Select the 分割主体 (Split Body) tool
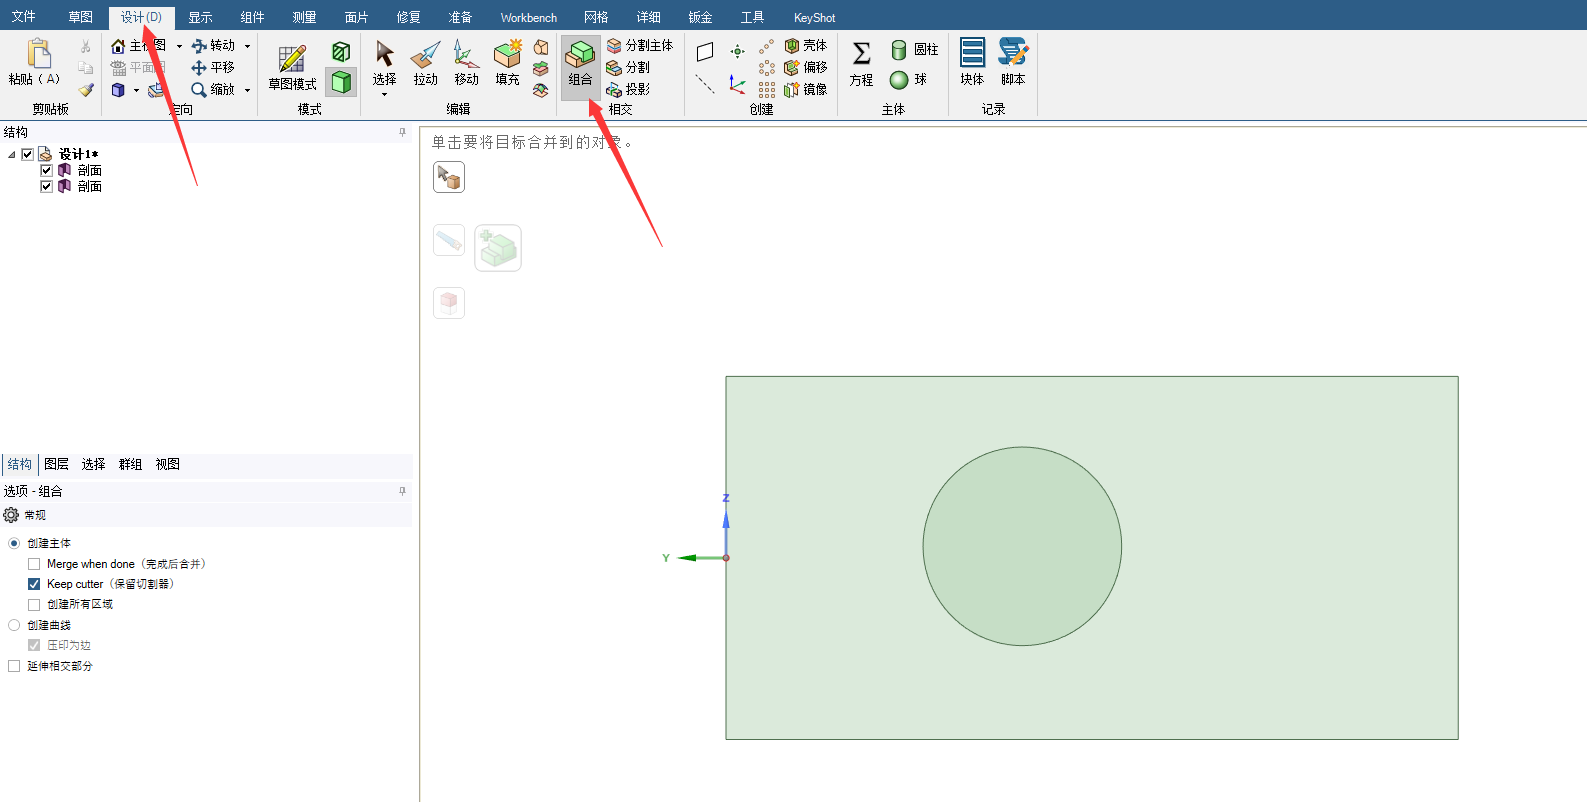The height and width of the screenshot is (802, 1587). [640, 46]
